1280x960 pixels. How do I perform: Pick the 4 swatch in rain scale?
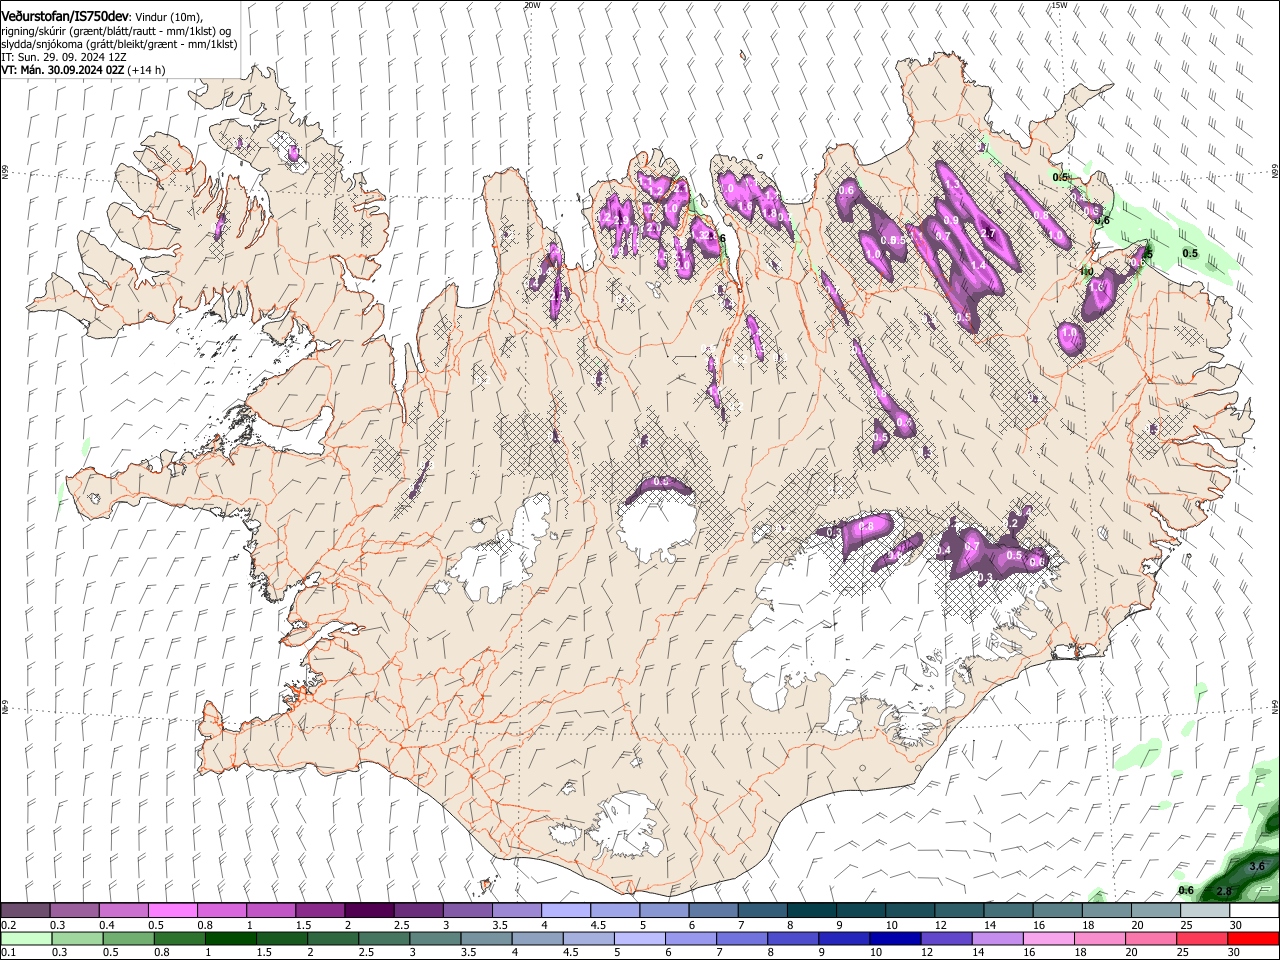[537, 938]
